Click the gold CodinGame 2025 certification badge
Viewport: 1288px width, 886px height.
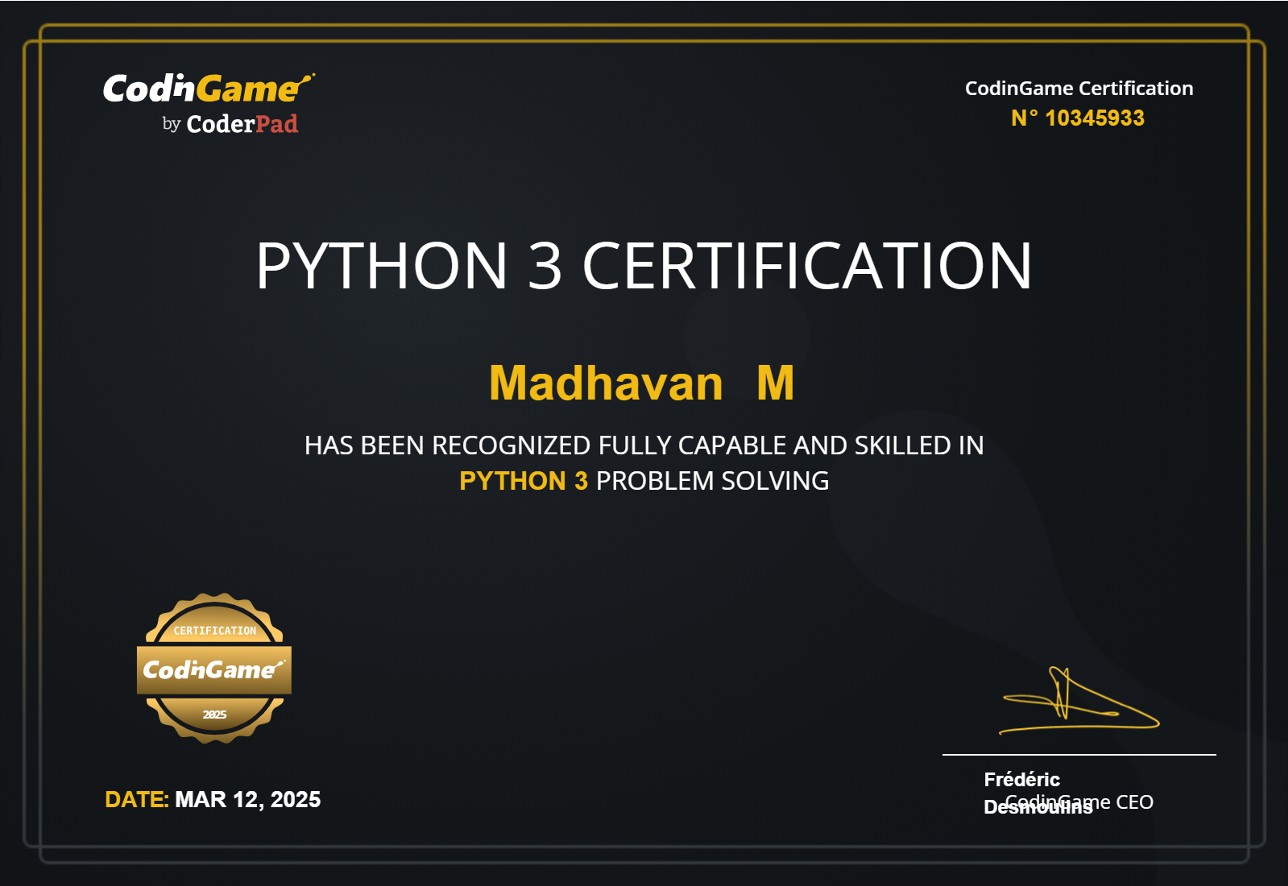click(x=214, y=669)
